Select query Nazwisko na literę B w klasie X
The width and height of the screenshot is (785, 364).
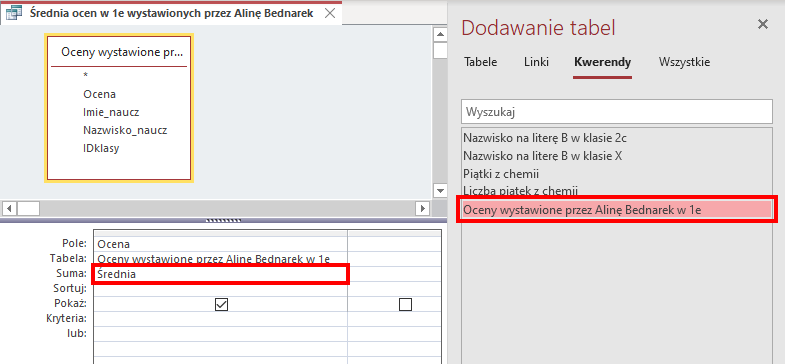tap(617, 156)
